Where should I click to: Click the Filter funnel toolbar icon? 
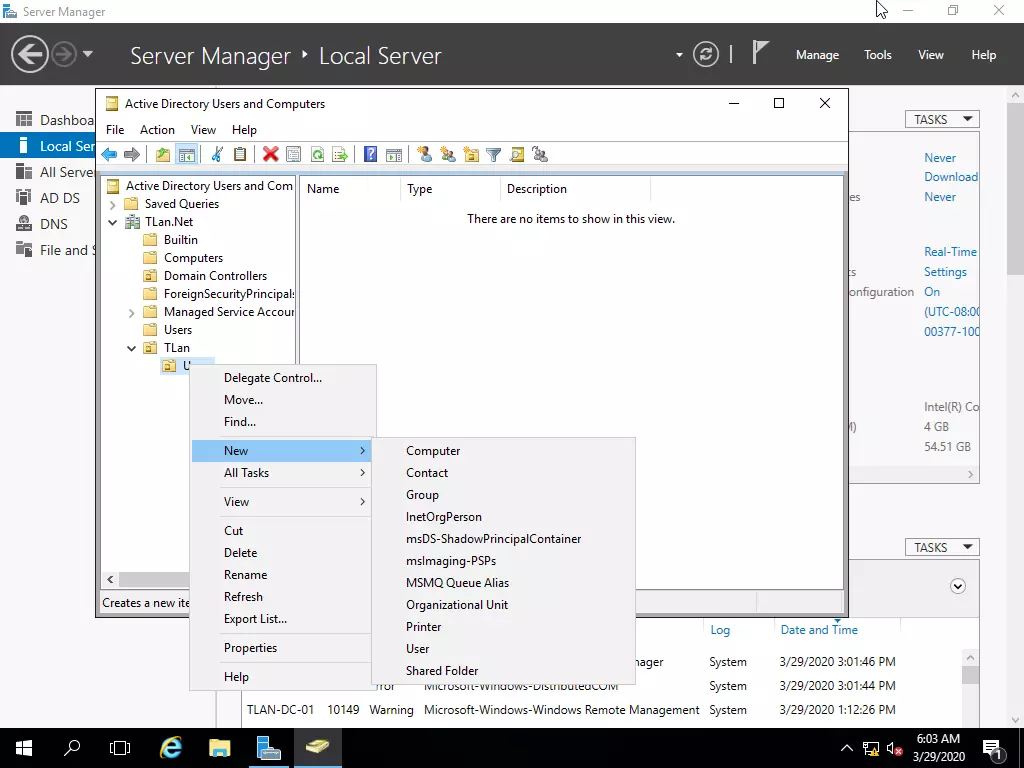[x=494, y=155]
